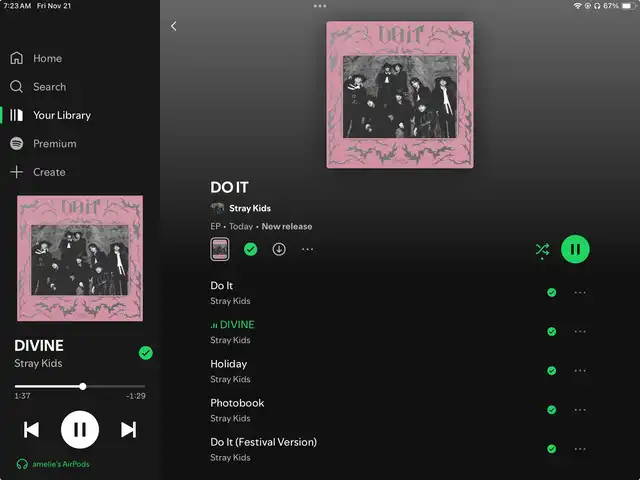Go to the previous track
Viewport: 640px width, 480px height.
[x=31, y=430]
